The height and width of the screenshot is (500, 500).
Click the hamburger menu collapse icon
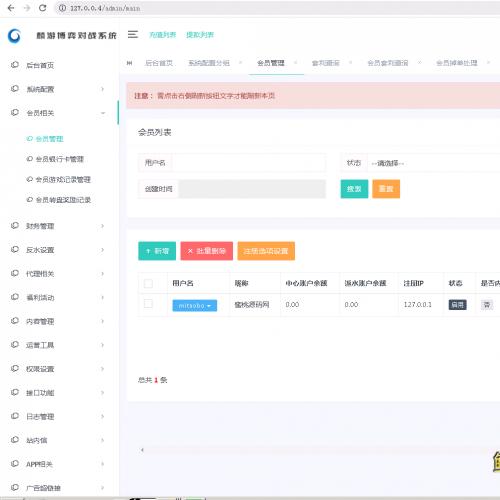point(133,34)
